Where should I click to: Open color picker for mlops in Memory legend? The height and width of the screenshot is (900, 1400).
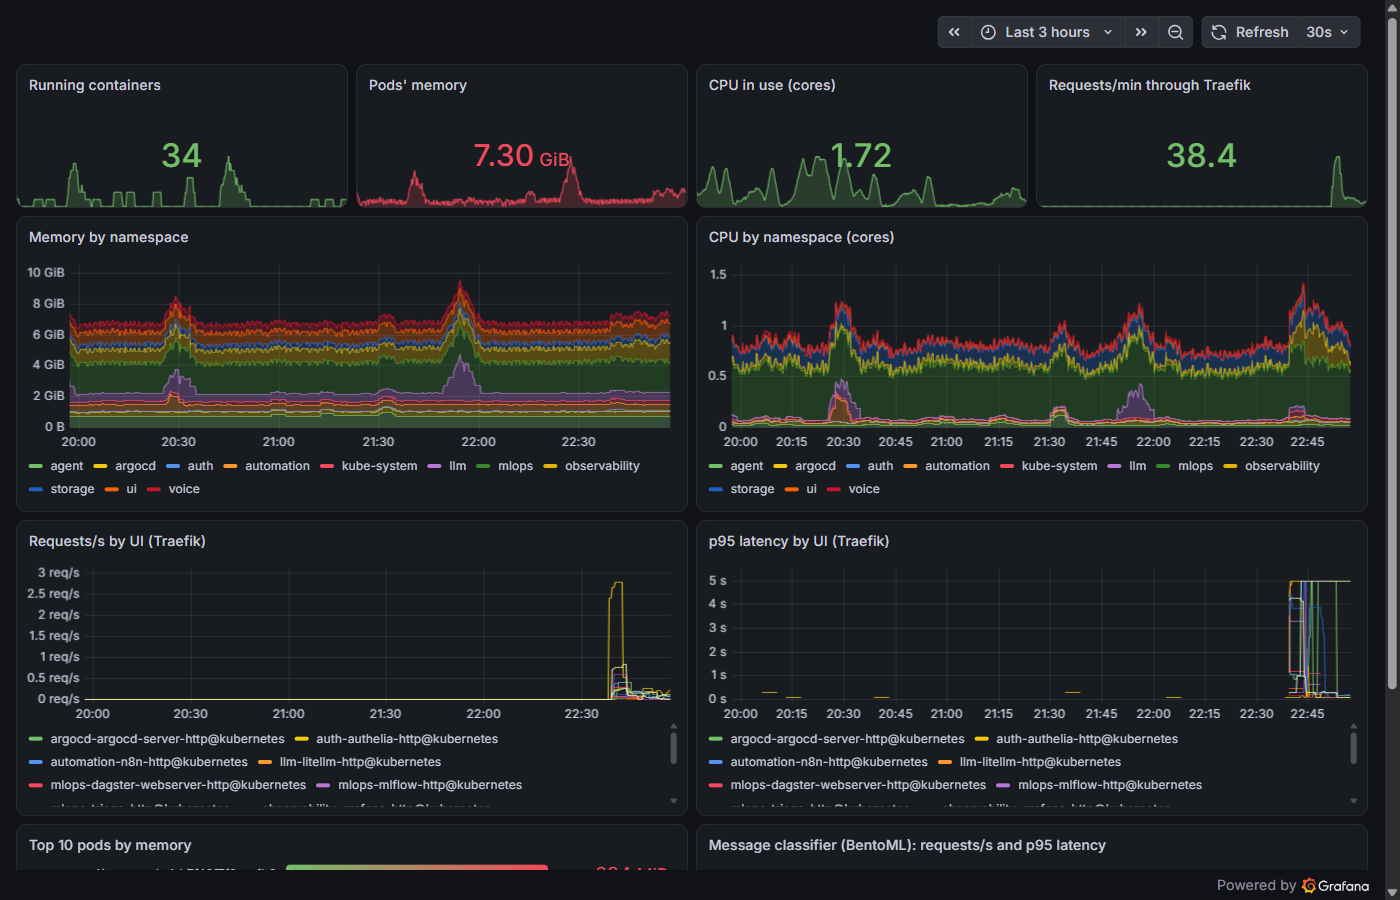pos(483,466)
